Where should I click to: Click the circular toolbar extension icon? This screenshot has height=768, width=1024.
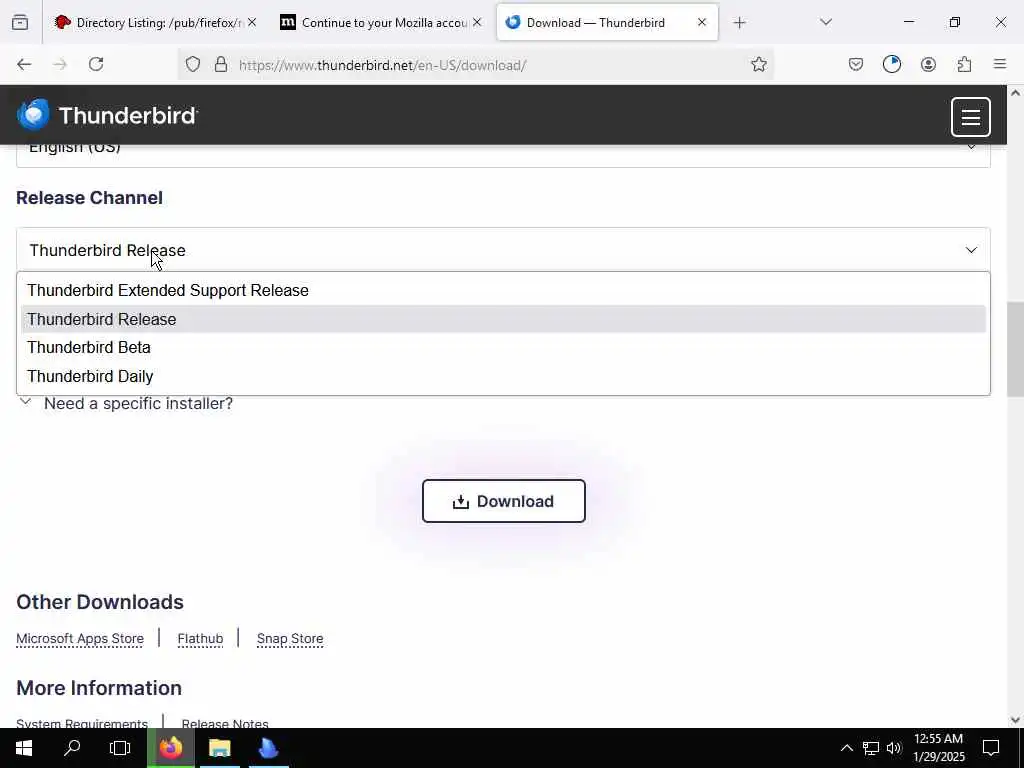(891, 64)
